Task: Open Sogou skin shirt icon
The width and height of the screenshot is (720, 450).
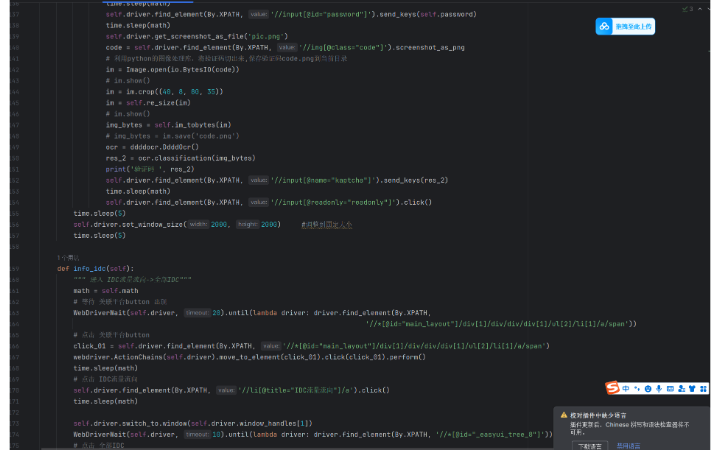Action: (x=692, y=389)
